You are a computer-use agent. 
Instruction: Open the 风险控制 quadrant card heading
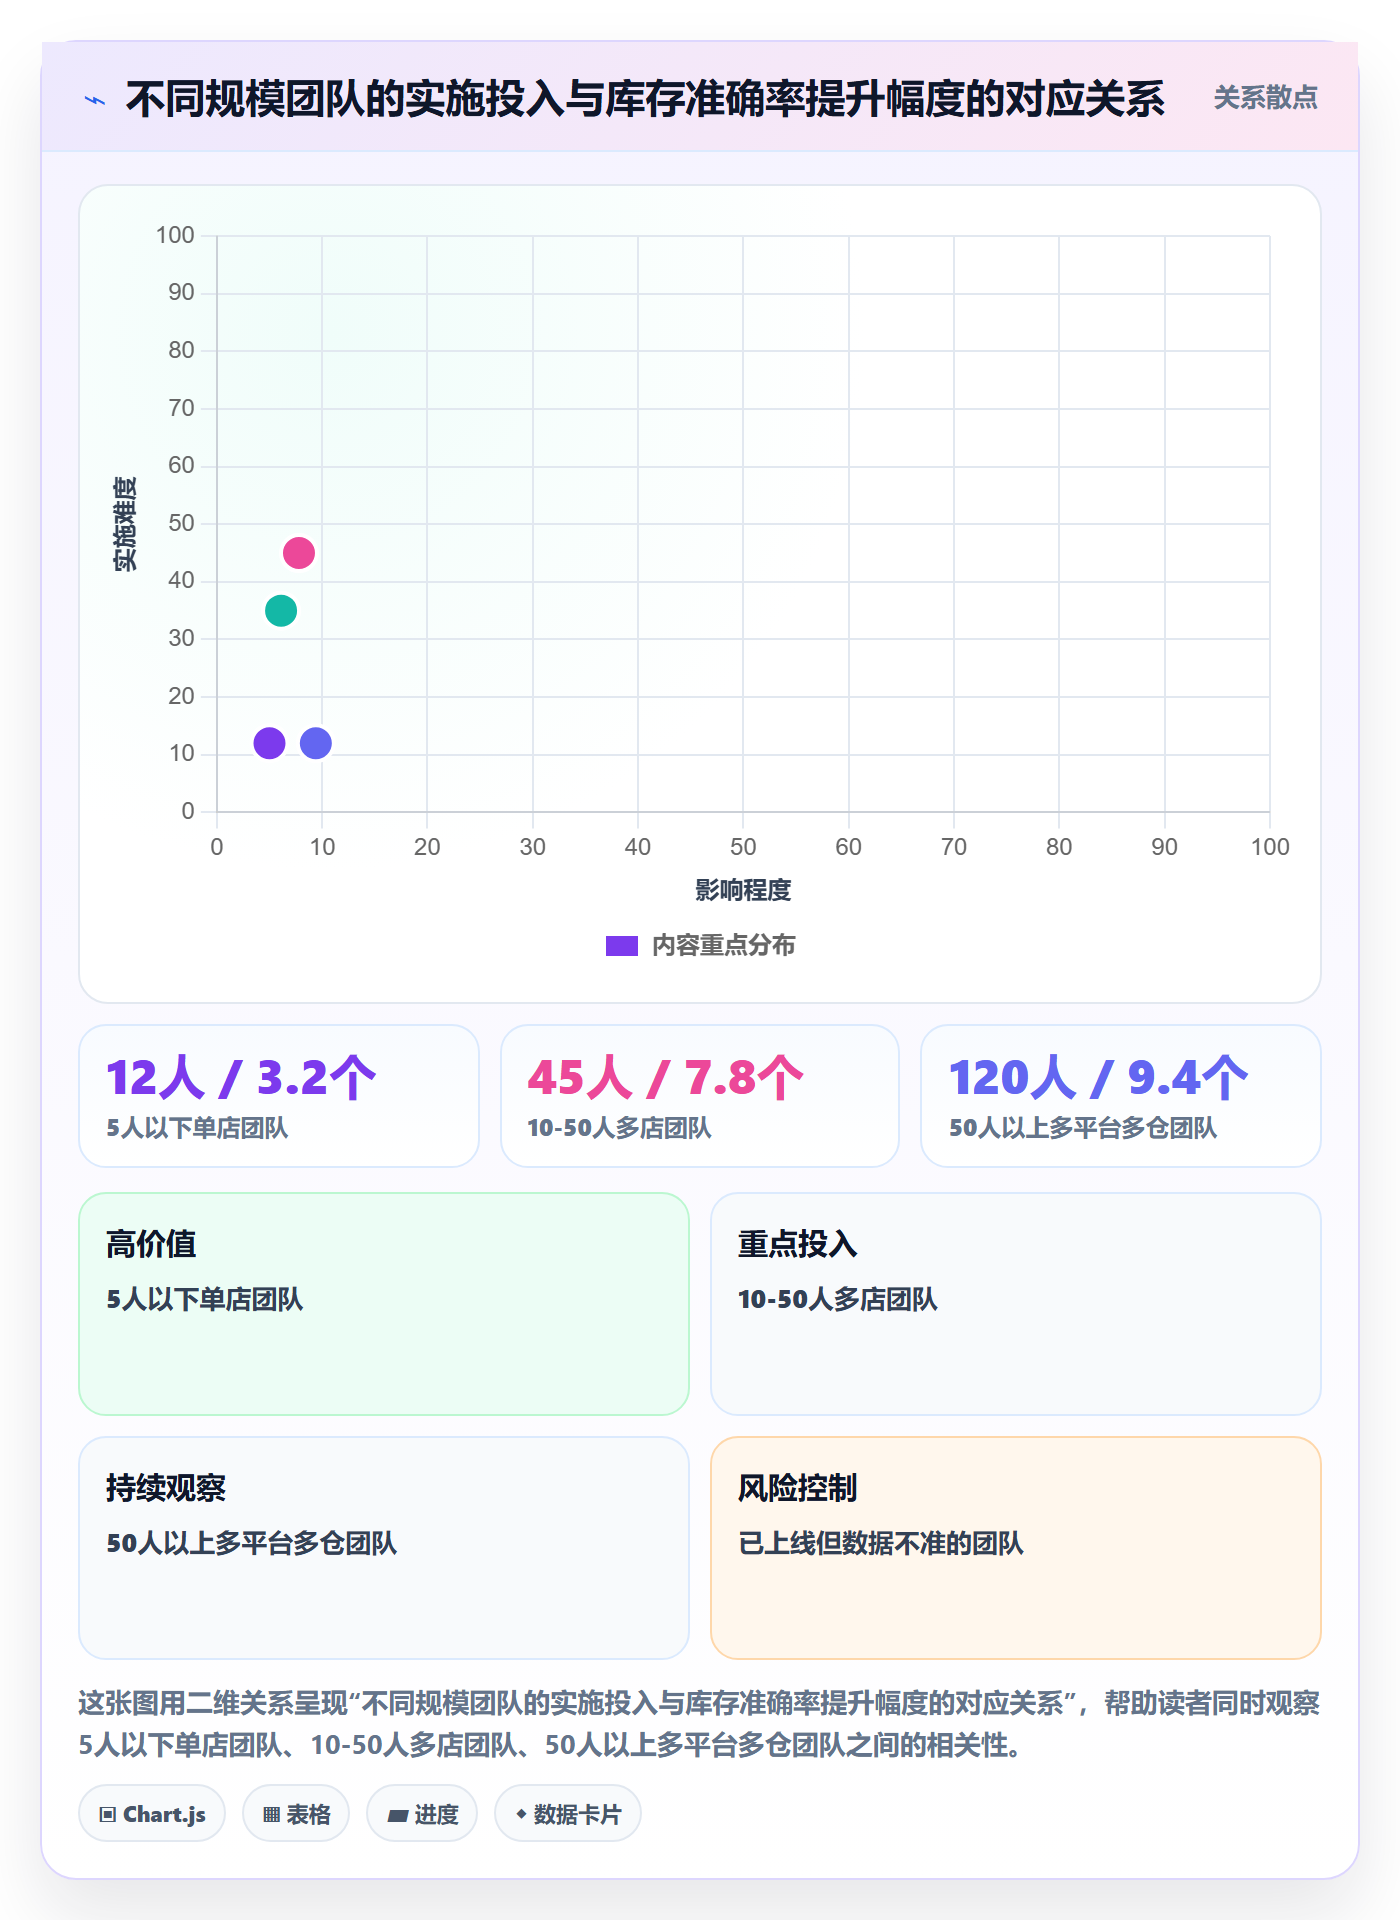coord(797,1488)
